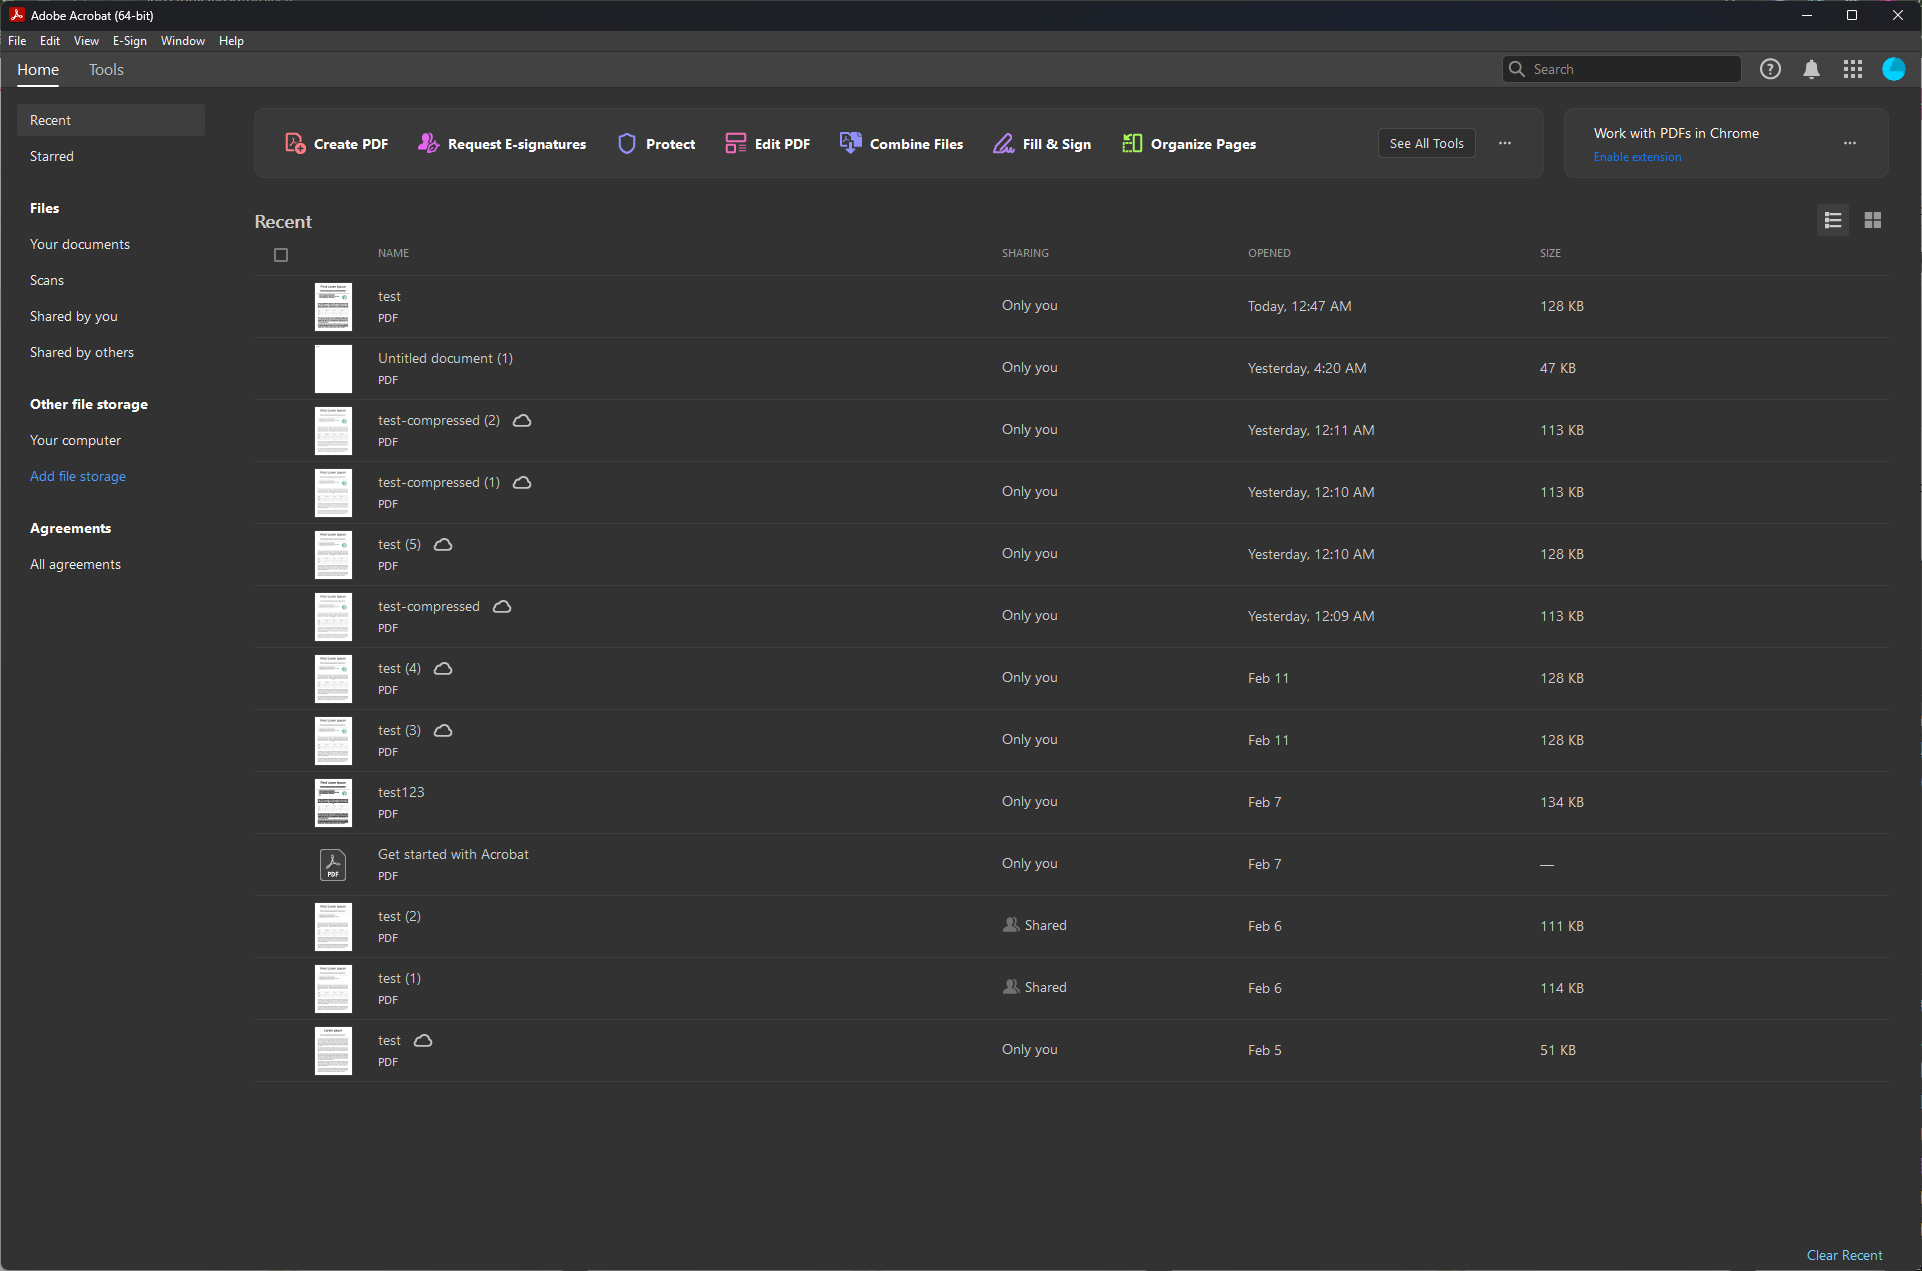Switch to the thumbnail grid view
This screenshot has width=1922, height=1271.
pos(1872,220)
